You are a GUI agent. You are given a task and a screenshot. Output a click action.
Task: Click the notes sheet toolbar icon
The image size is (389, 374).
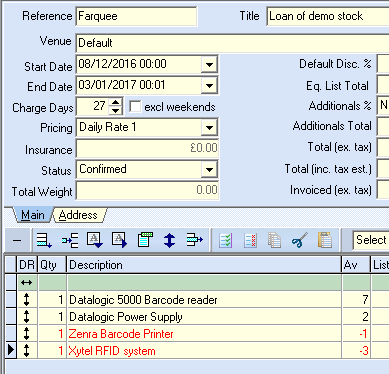pyautogui.click(x=145, y=240)
